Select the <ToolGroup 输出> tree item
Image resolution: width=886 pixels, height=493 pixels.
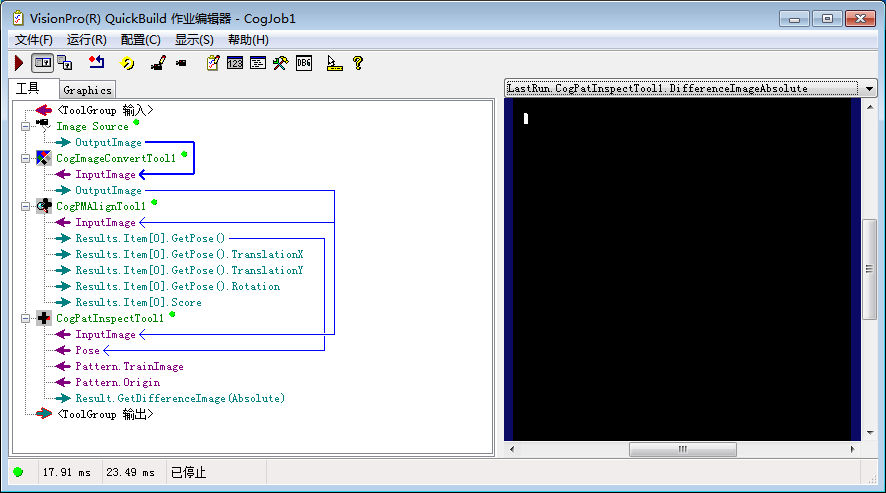click(x=105, y=414)
